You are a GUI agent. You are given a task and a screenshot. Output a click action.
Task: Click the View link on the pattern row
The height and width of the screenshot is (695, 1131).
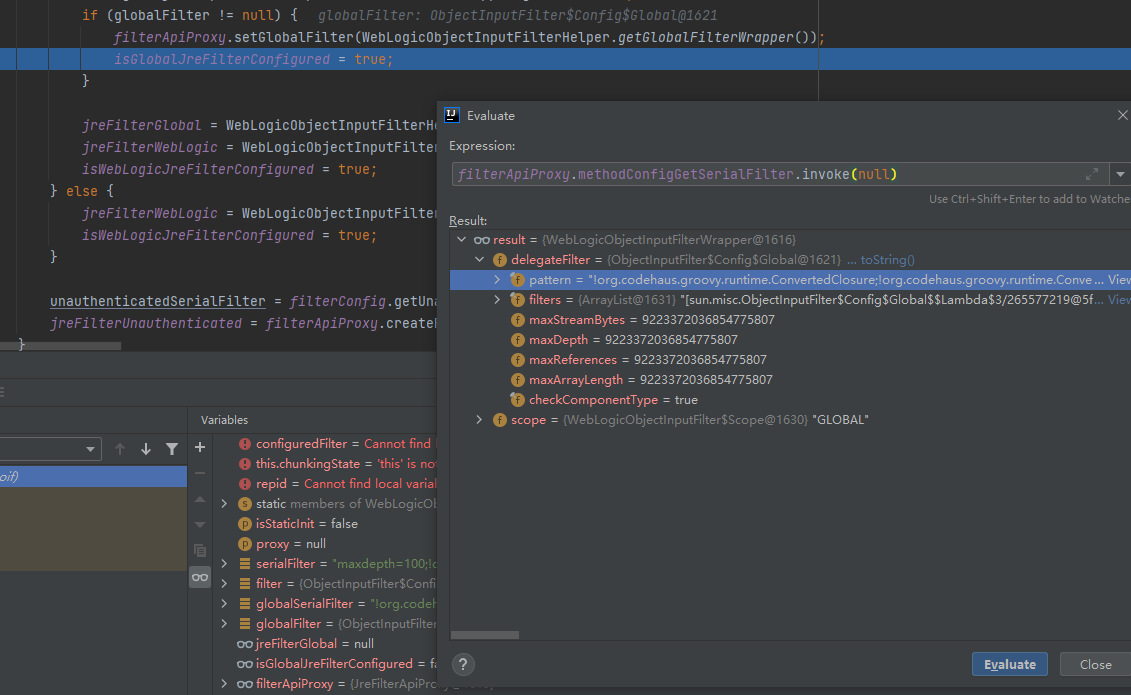click(x=1119, y=280)
